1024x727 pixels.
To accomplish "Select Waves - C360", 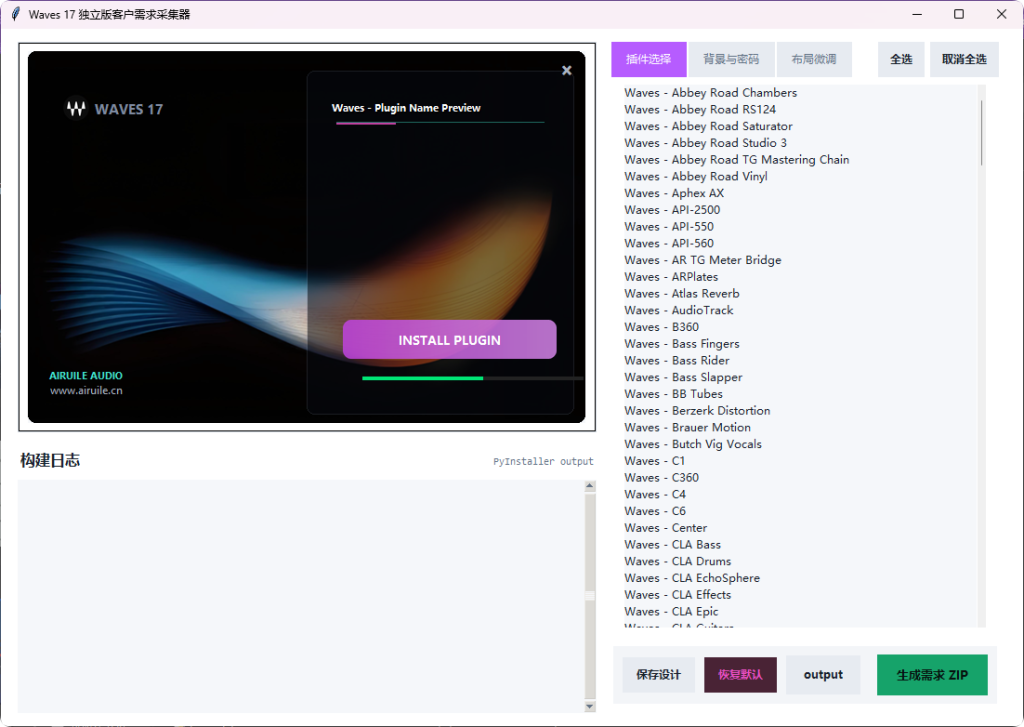I will pos(662,477).
